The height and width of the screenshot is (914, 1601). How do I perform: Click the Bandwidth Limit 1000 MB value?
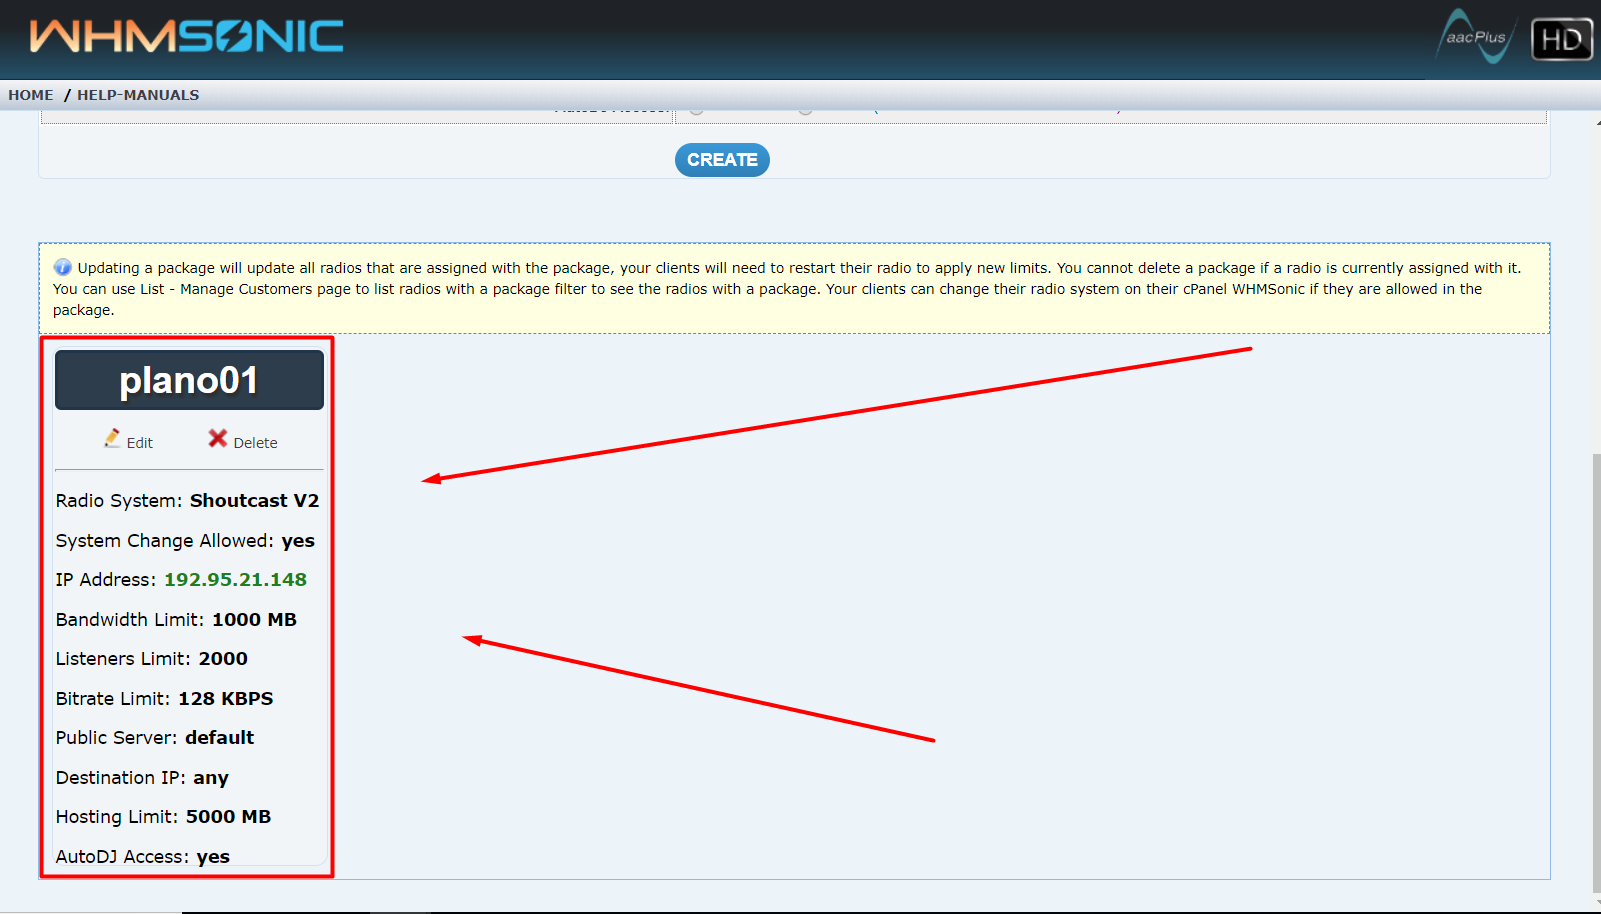[x=254, y=620]
